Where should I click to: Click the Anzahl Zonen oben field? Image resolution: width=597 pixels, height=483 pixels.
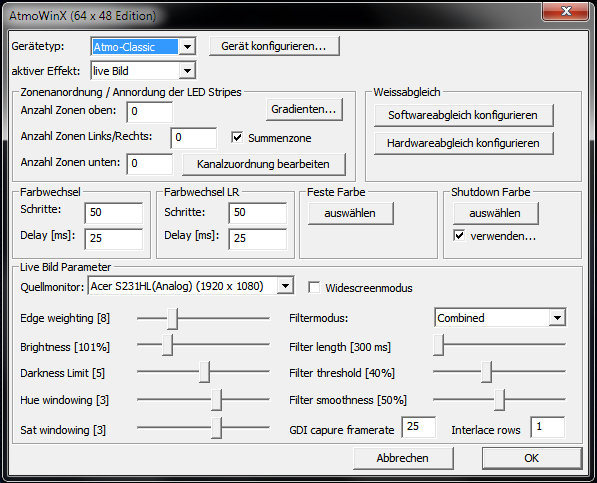coord(150,112)
